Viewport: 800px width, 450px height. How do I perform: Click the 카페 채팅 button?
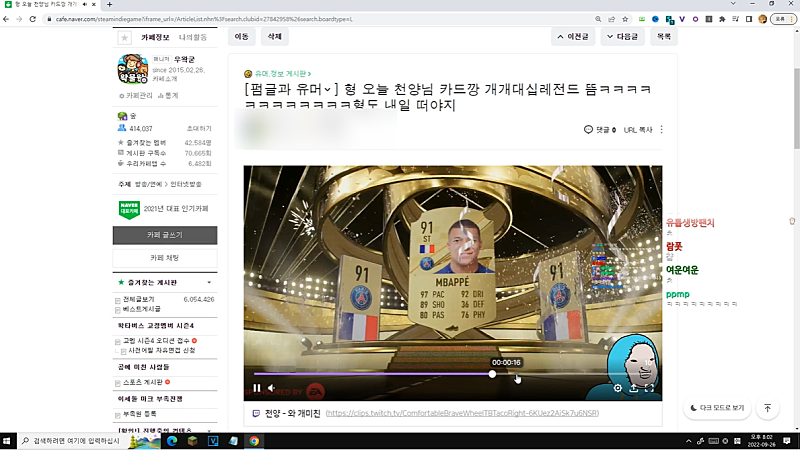[165, 258]
